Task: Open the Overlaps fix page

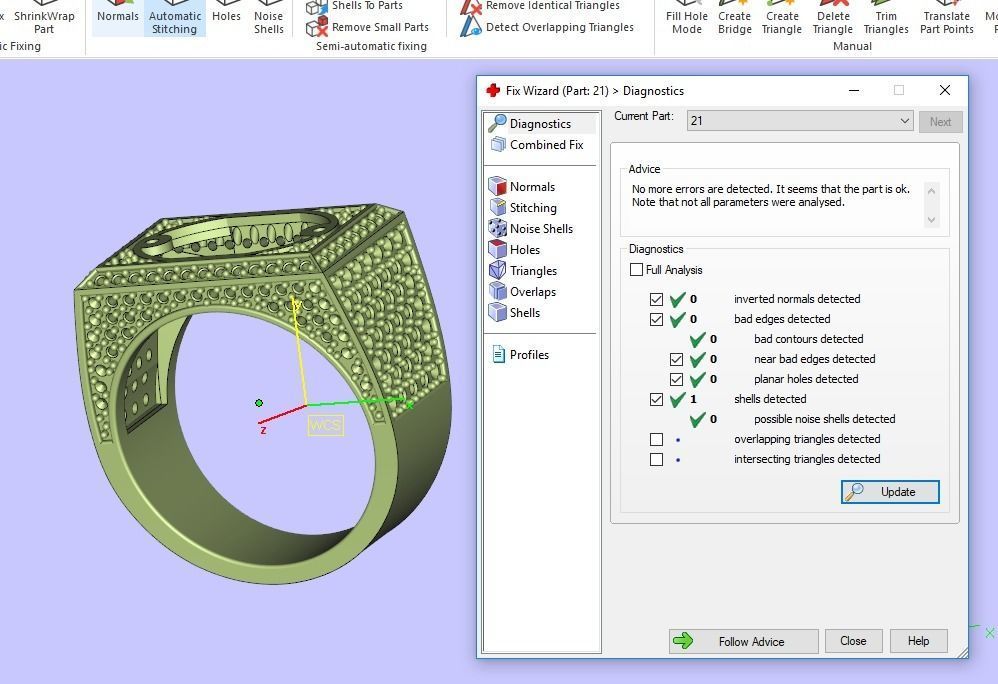Action: pyautogui.click(x=523, y=291)
